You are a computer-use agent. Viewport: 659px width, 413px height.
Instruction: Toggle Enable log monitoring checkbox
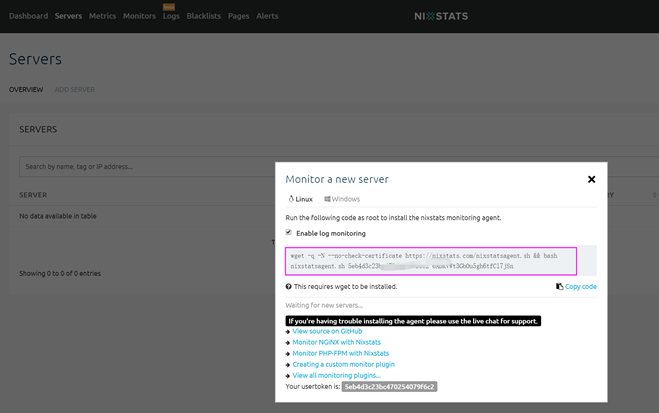pos(288,232)
